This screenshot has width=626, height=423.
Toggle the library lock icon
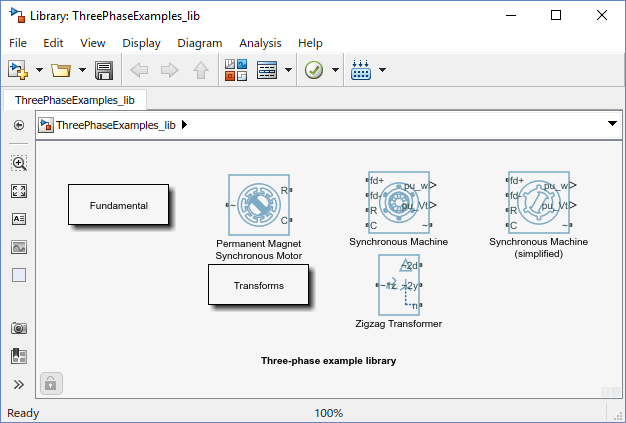point(51,383)
